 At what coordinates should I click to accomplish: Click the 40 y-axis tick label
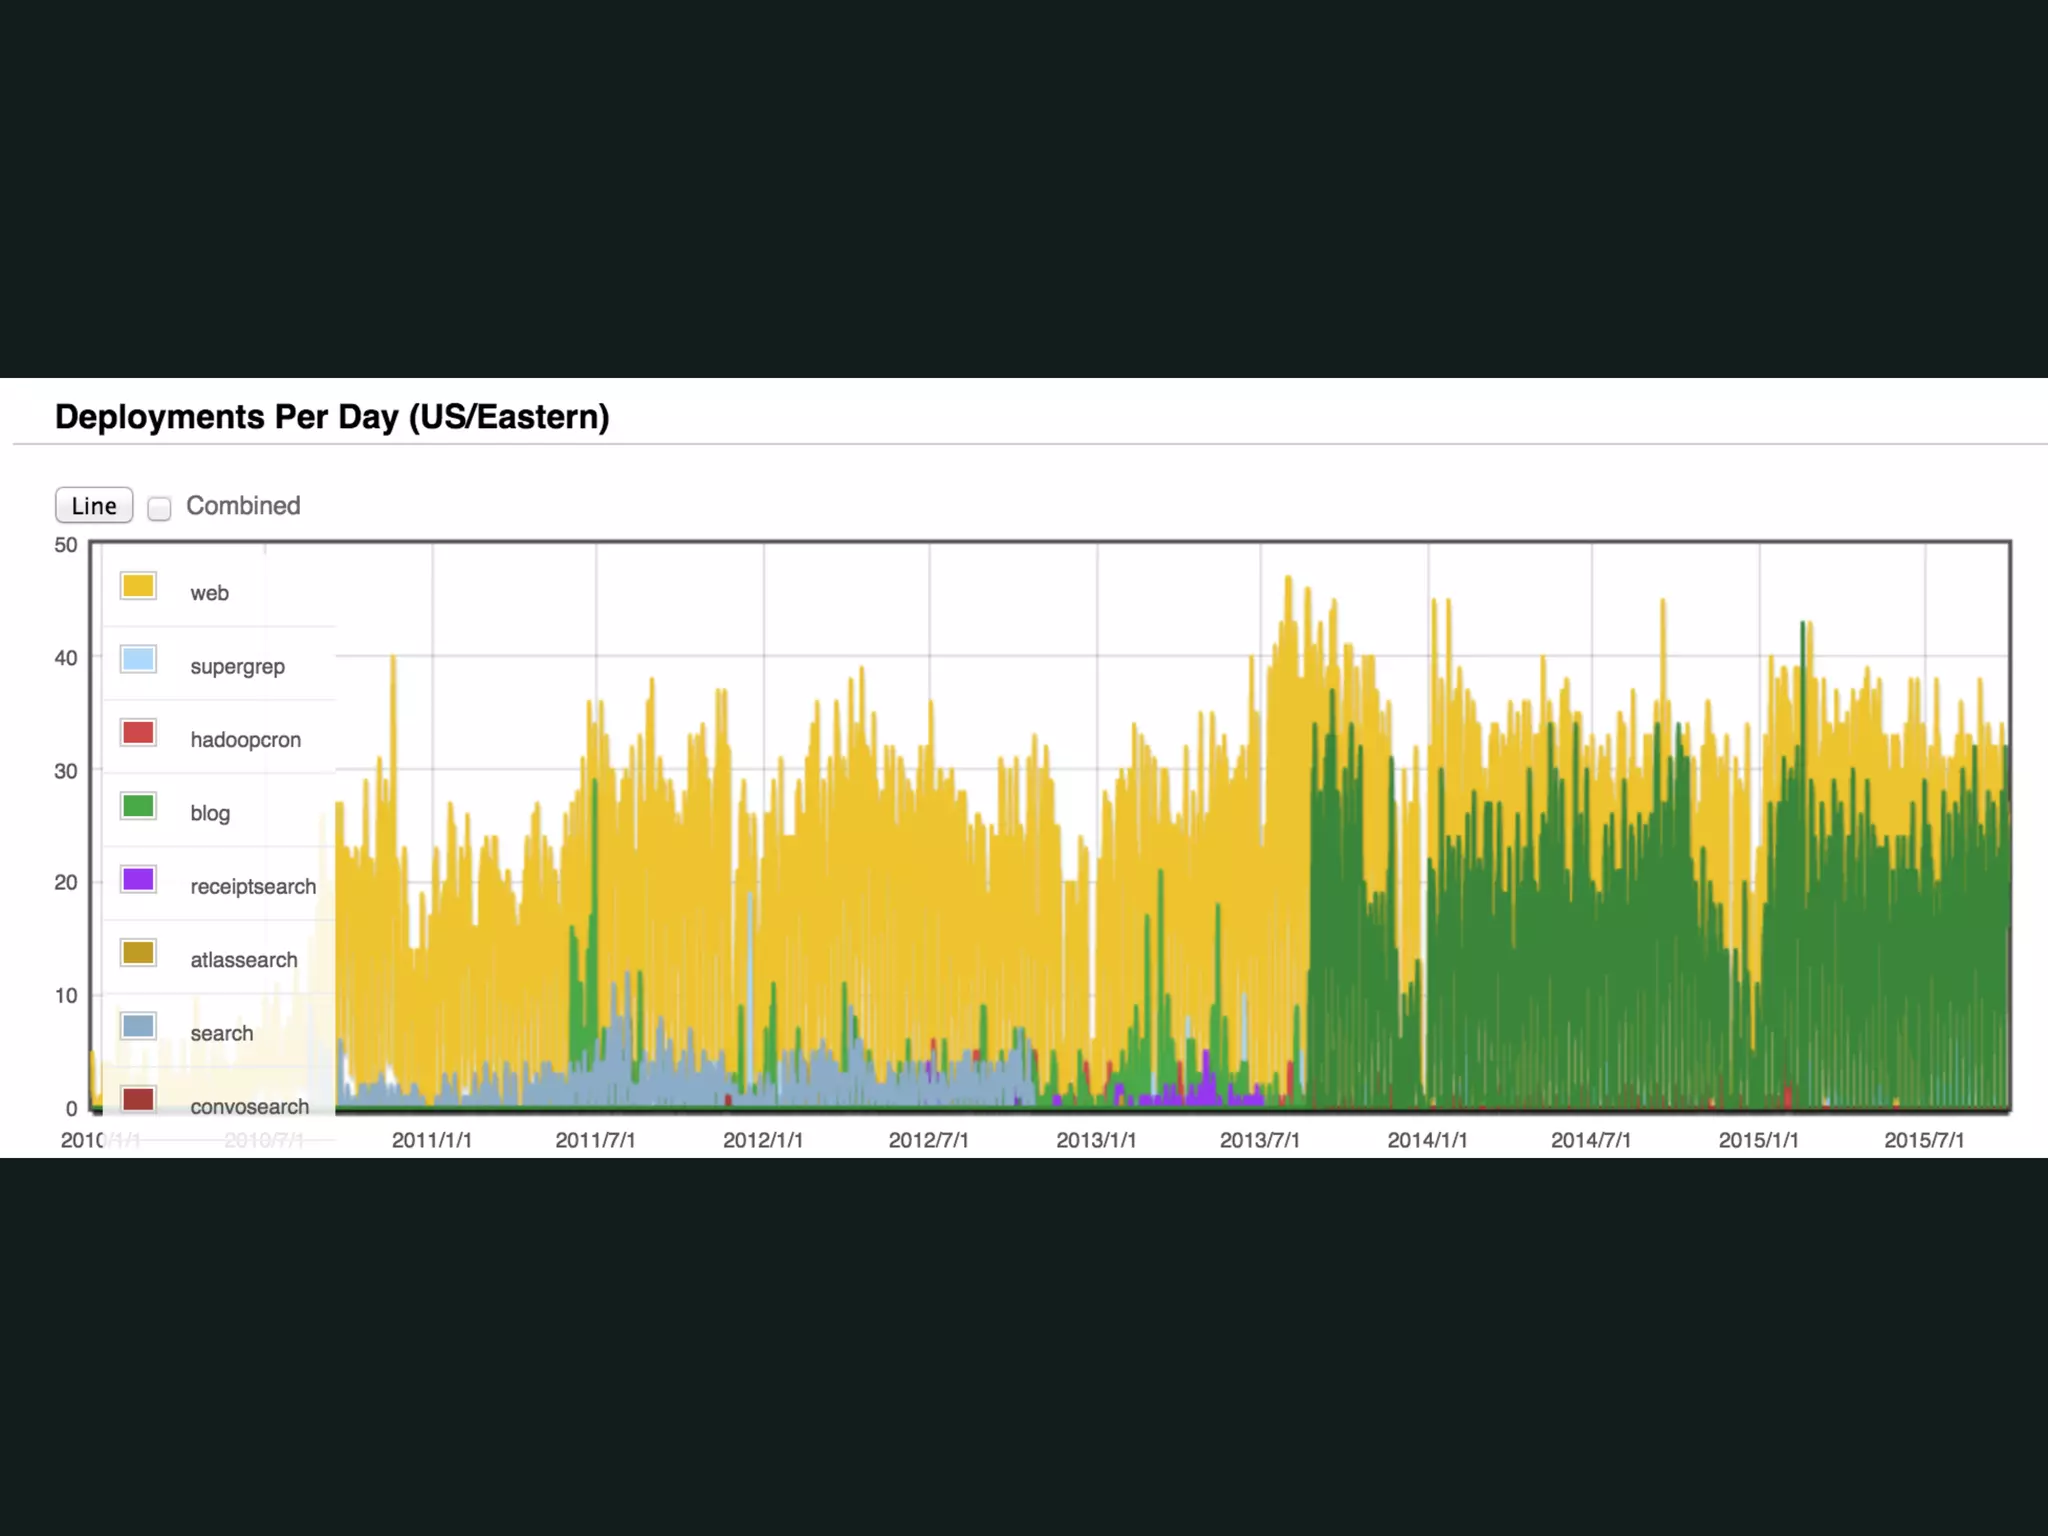66,658
